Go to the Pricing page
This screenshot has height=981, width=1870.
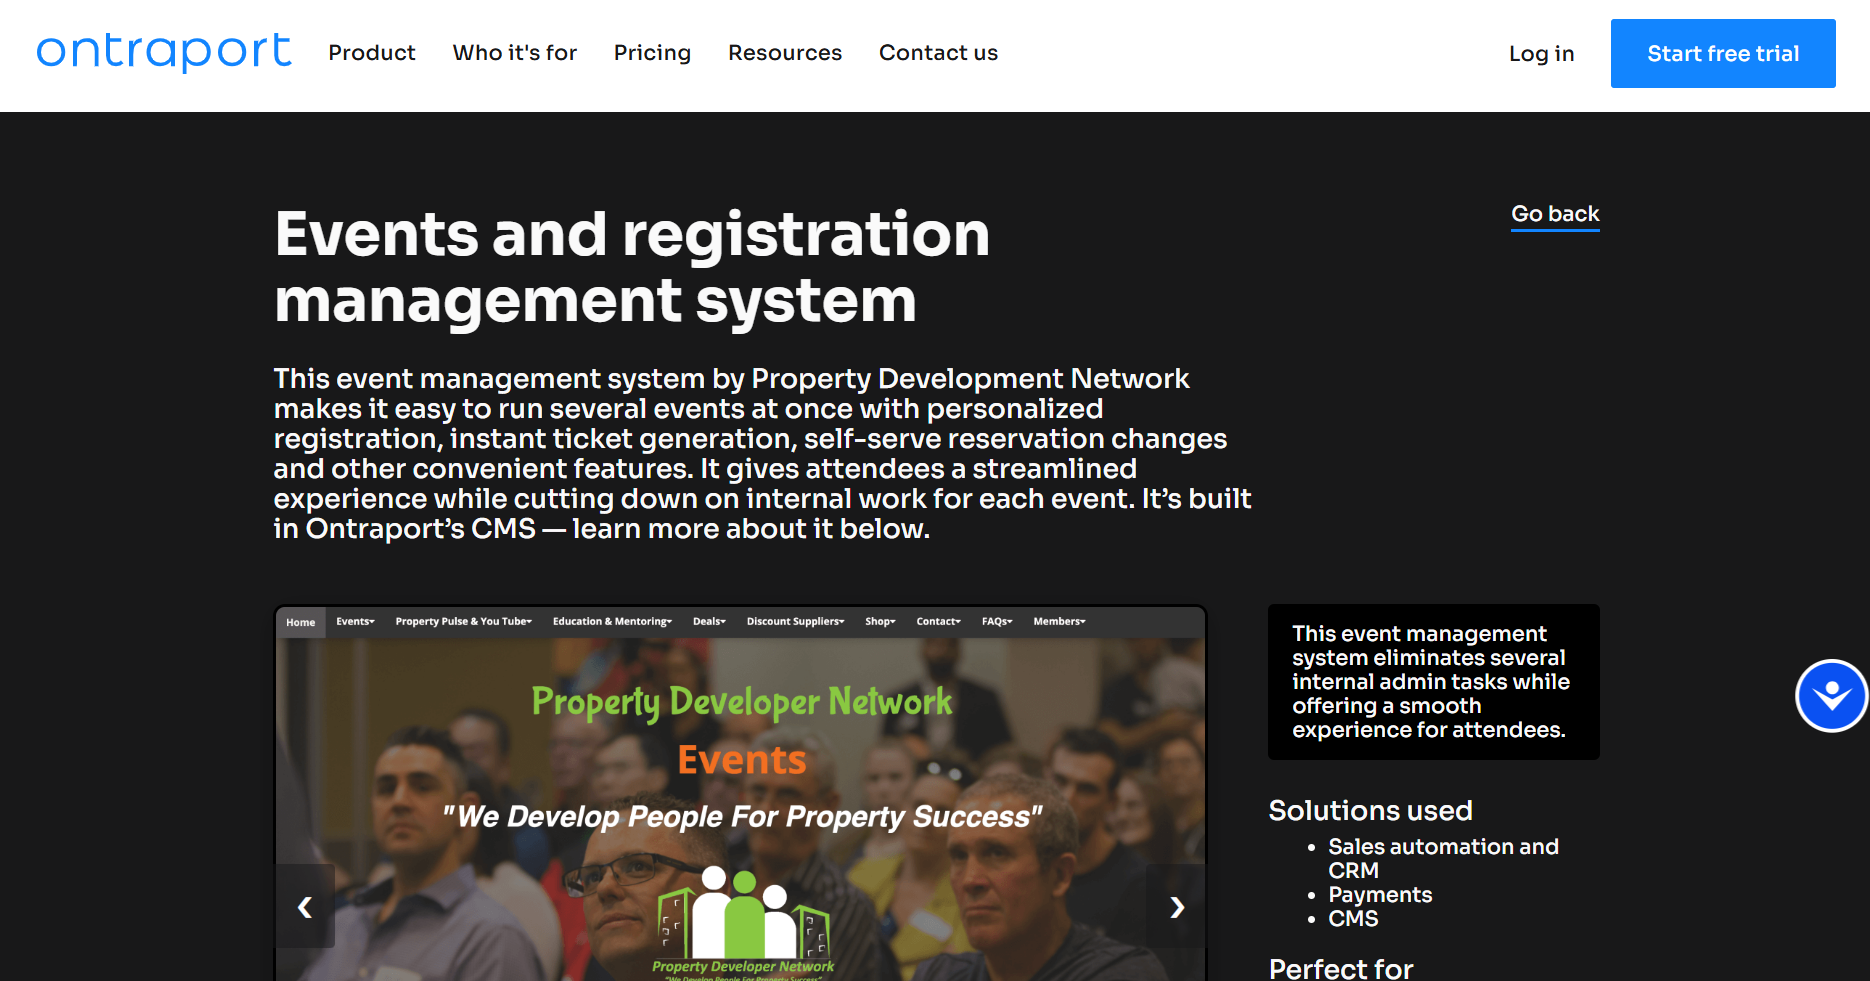point(652,53)
